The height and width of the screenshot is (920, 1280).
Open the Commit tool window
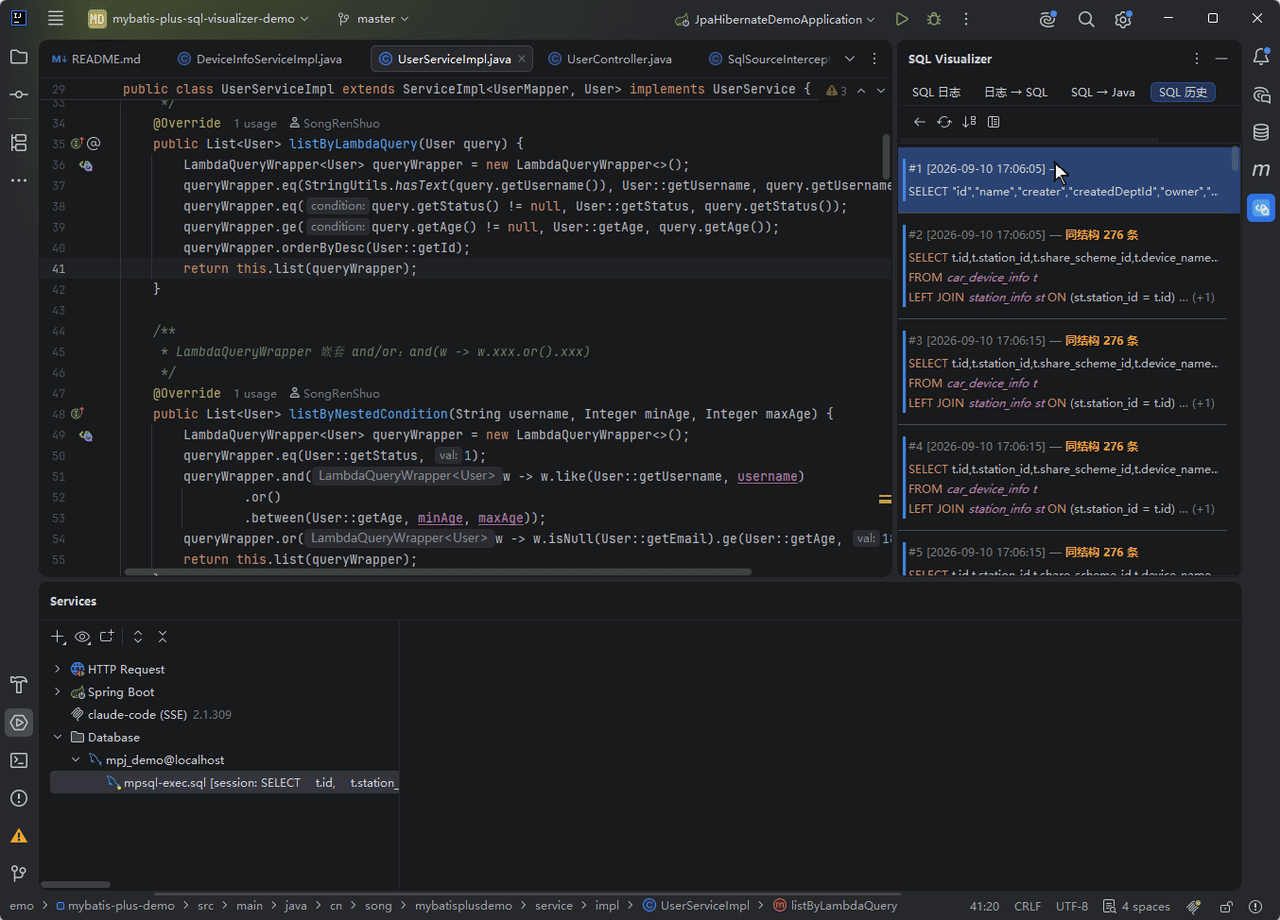click(19, 94)
